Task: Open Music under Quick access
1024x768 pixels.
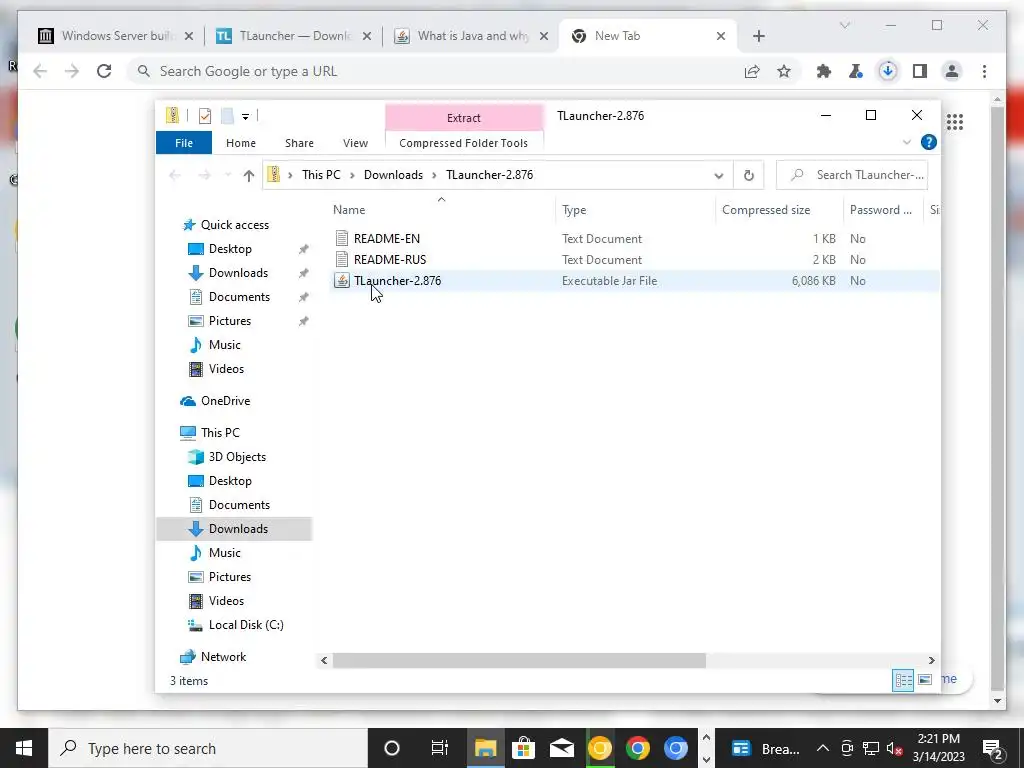Action: 224,345
